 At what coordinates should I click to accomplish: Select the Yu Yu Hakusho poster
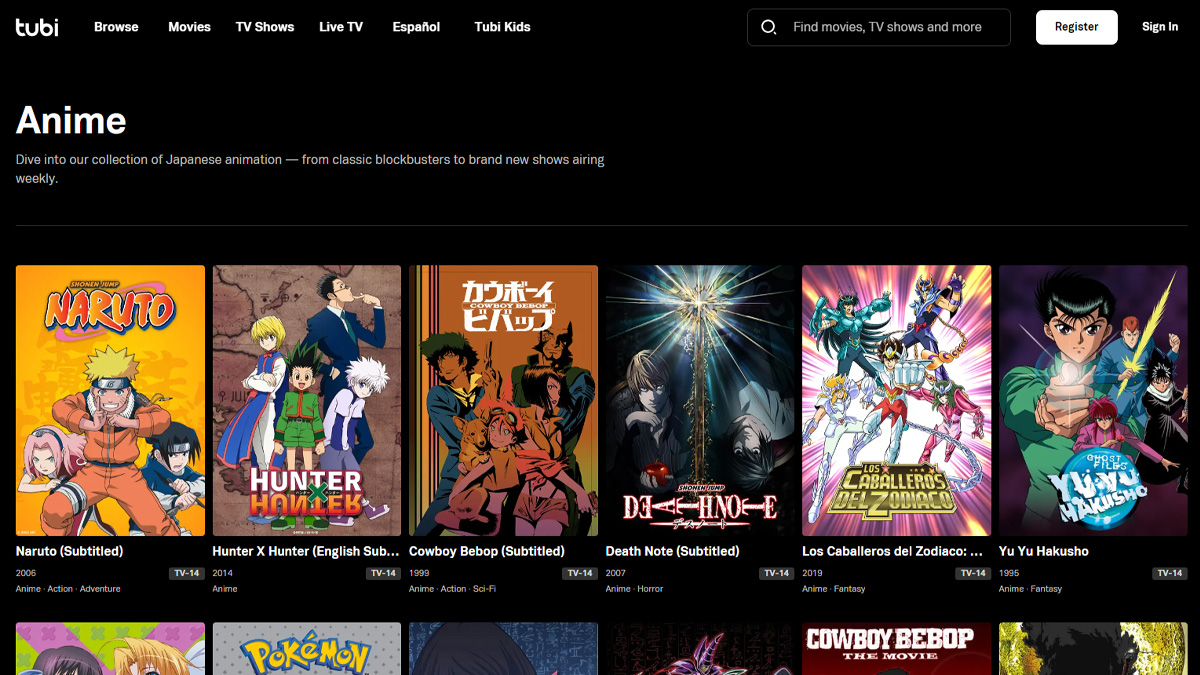pos(1092,400)
